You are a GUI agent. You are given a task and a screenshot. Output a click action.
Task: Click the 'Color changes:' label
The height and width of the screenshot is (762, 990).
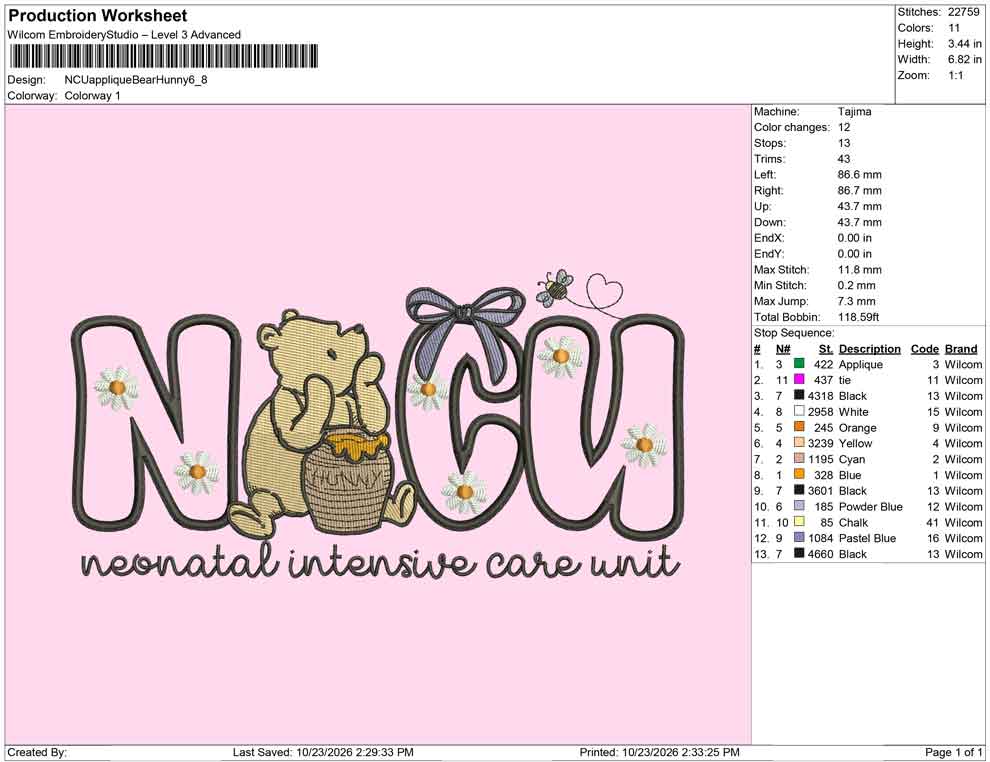(792, 127)
